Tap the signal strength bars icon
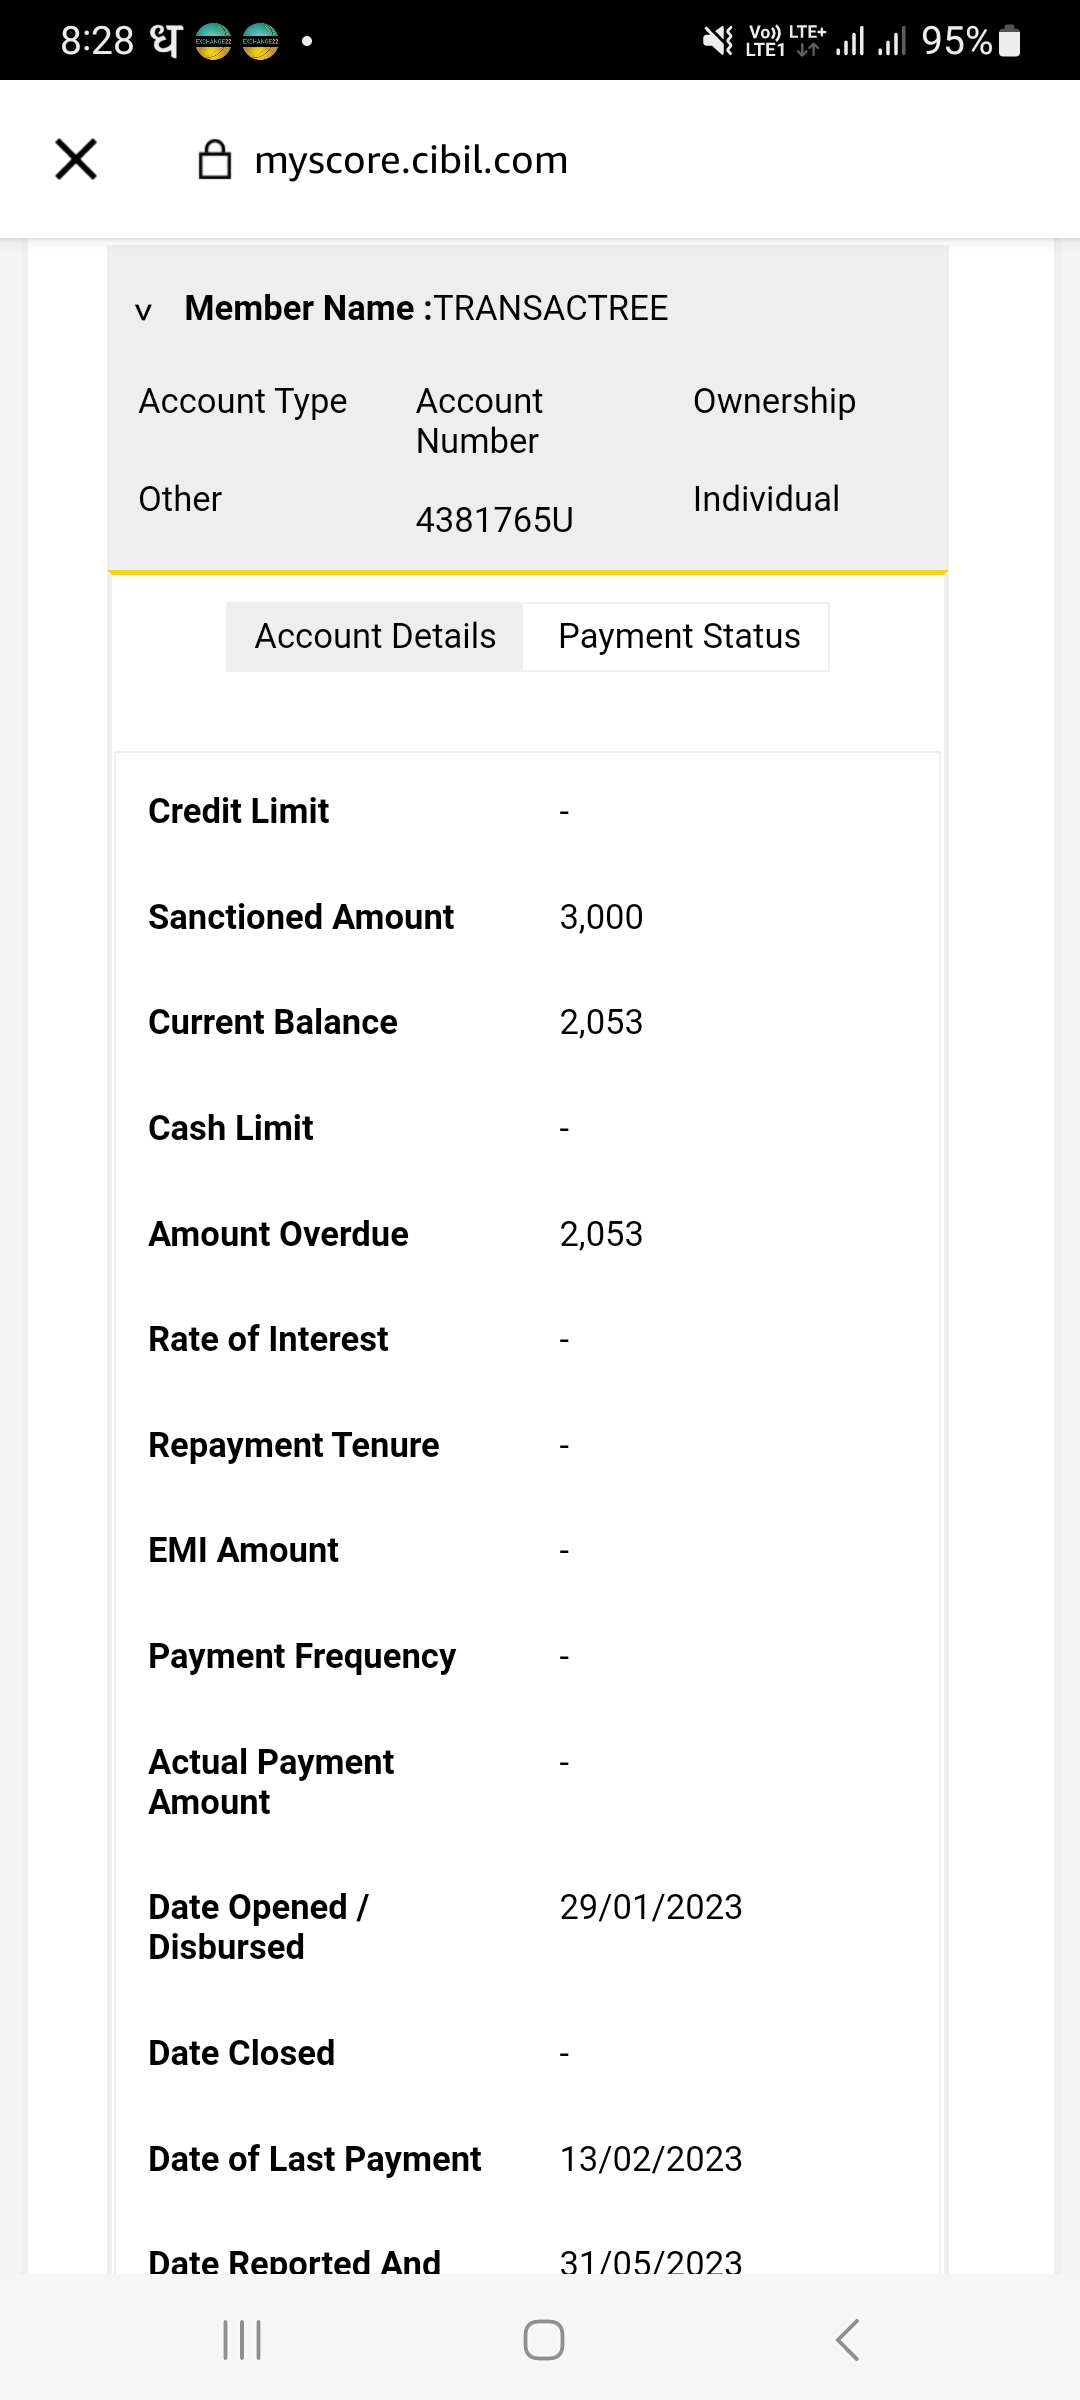The width and height of the screenshot is (1080, 2400). coord(850,41)
